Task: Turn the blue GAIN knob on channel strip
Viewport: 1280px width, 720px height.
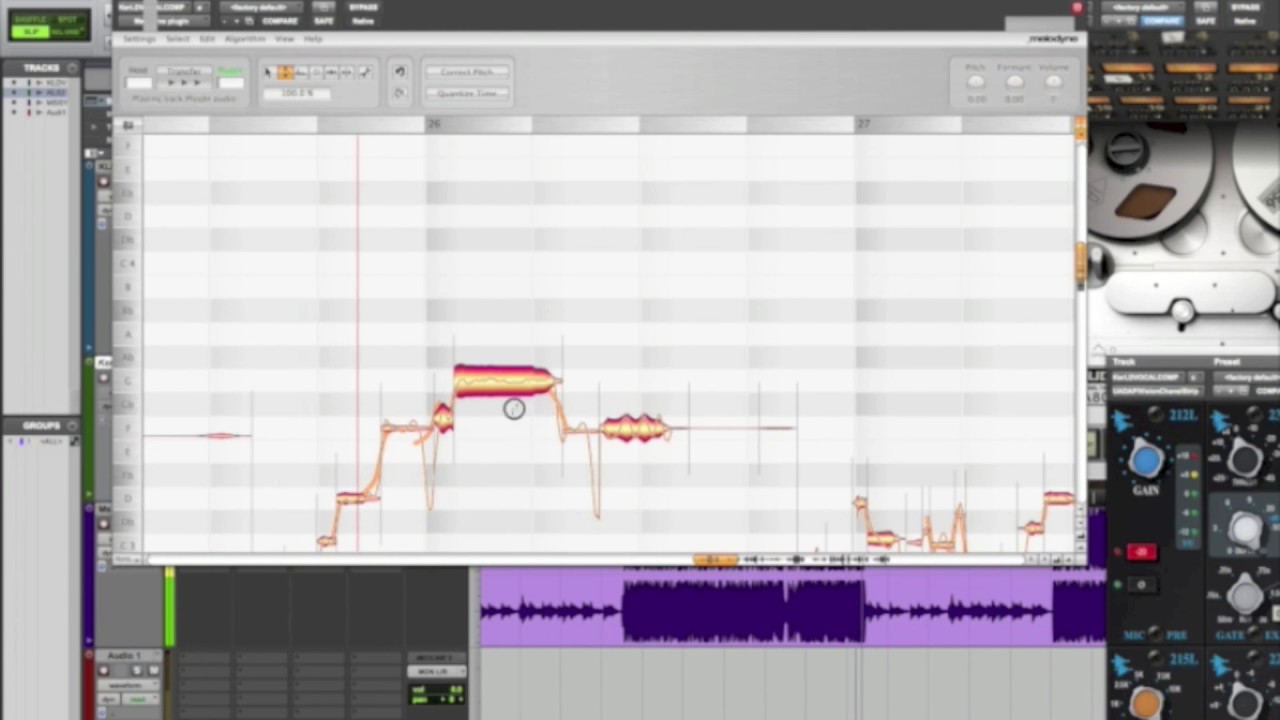Action: pyautogui.click(x=1146, y=459)
